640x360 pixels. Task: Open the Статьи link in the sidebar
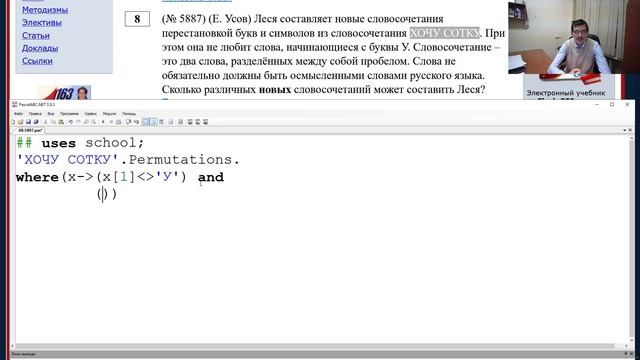point(36,36)
